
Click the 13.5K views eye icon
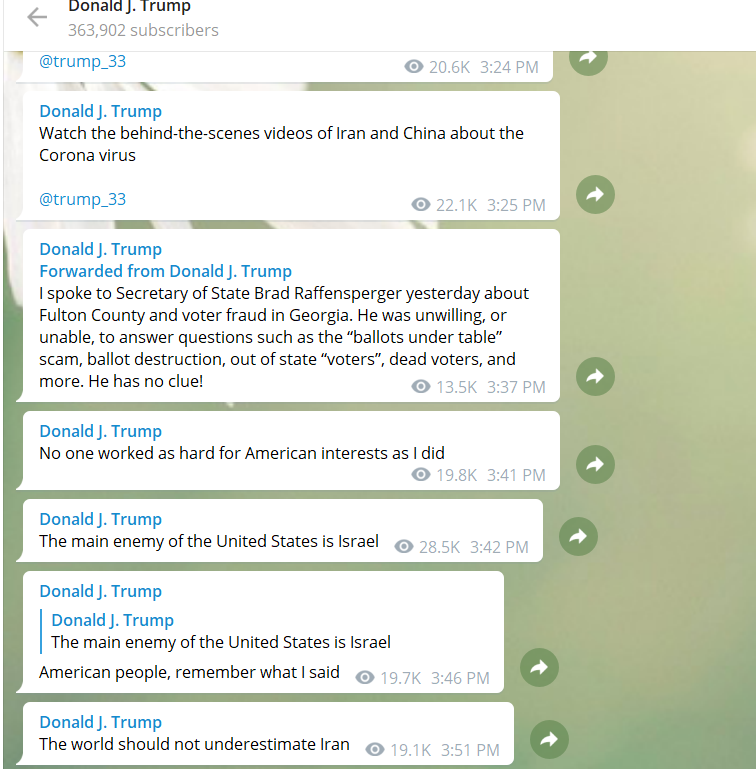[x=420, y=386]
